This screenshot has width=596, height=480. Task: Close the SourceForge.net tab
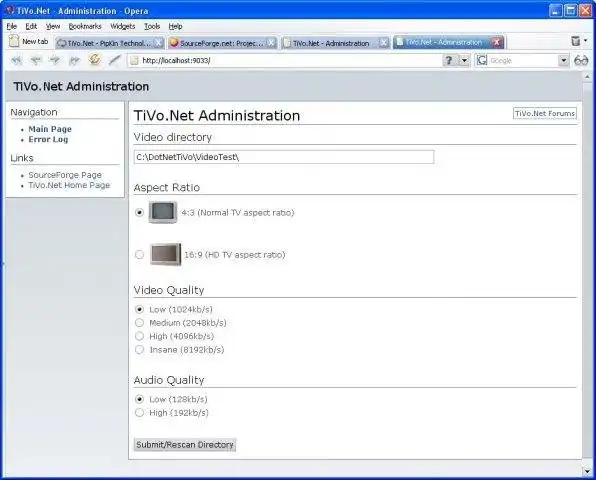[271, 43]
